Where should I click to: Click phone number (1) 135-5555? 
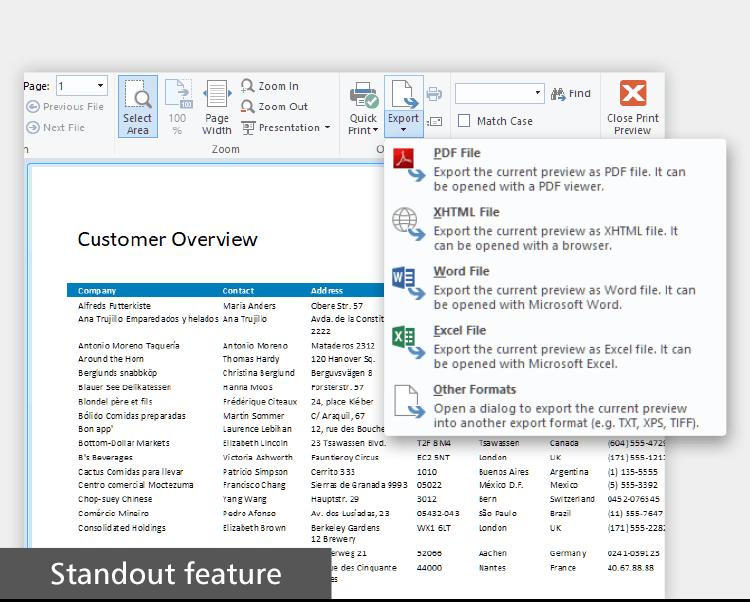click(632, 472)
